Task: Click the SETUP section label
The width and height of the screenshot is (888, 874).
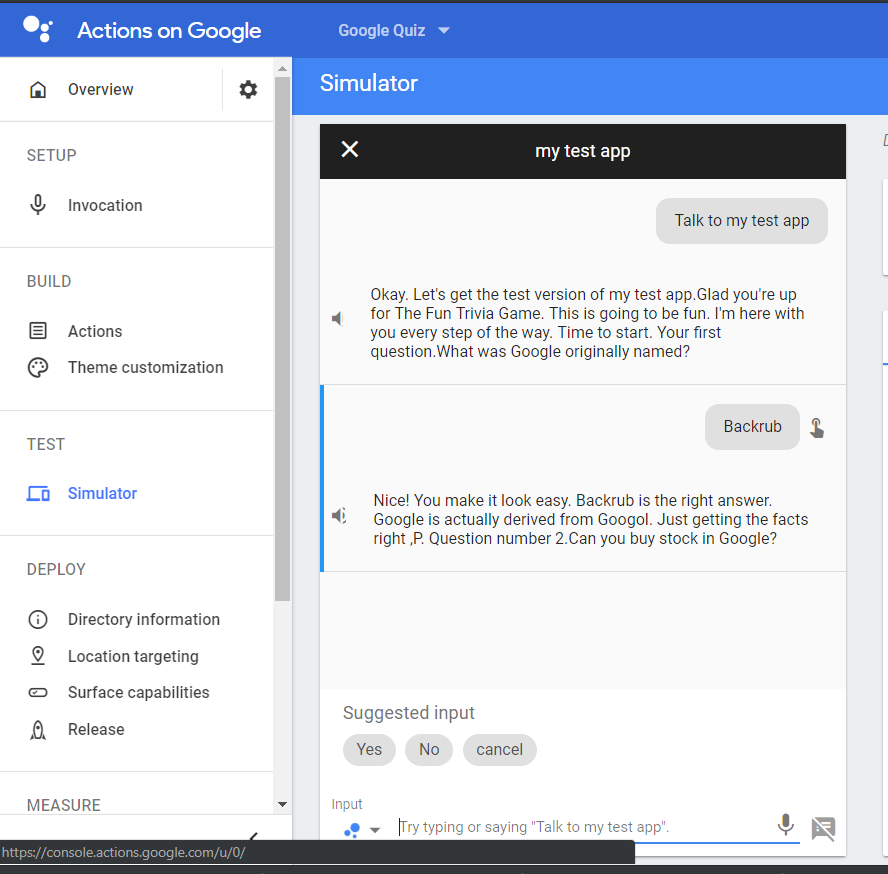Action: coord(52,155)
